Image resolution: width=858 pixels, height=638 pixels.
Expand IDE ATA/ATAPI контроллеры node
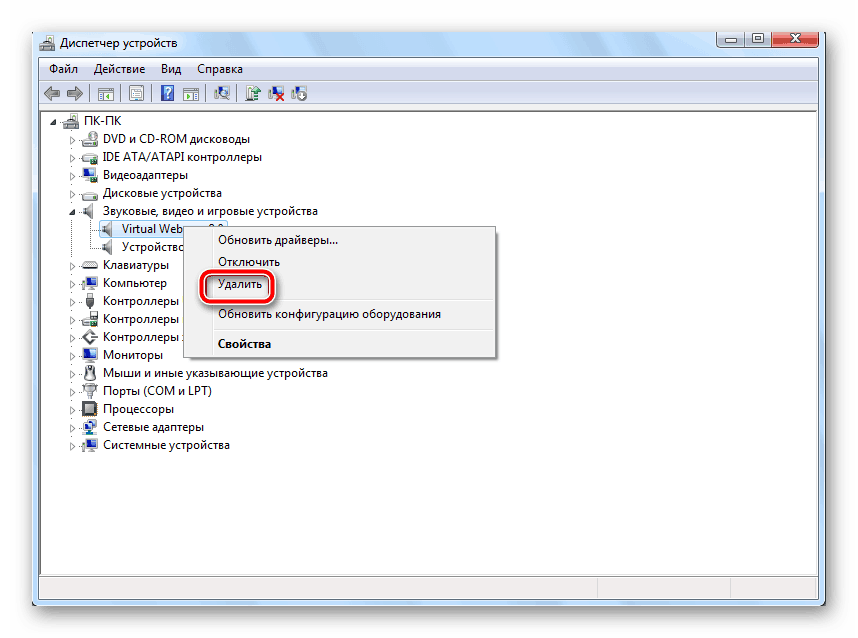(72, 158)
